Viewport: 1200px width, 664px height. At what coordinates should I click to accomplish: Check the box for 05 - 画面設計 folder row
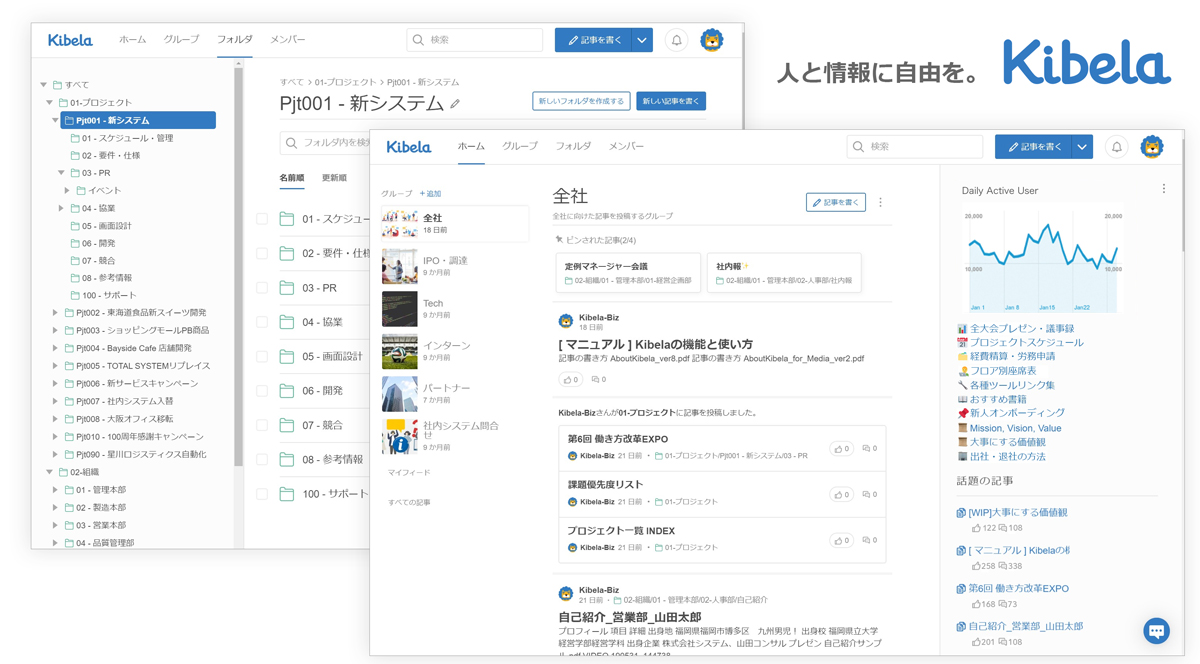coord(262,357)
